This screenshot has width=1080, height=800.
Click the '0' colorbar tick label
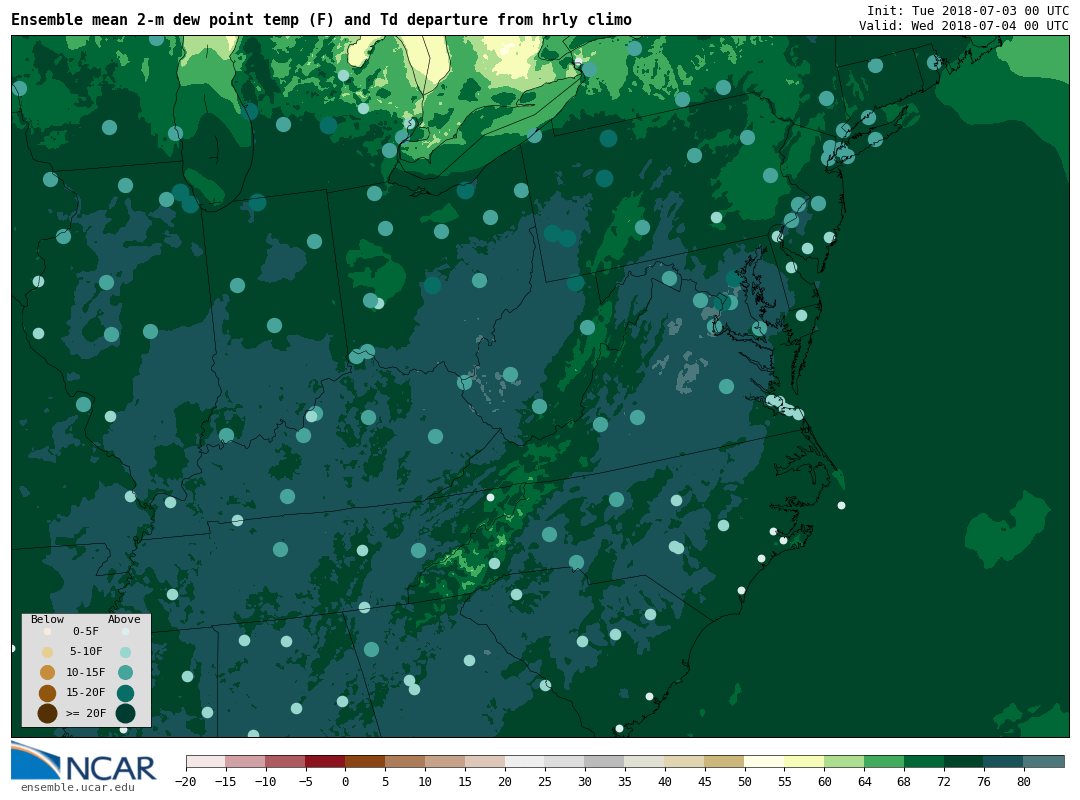point(345,781)
